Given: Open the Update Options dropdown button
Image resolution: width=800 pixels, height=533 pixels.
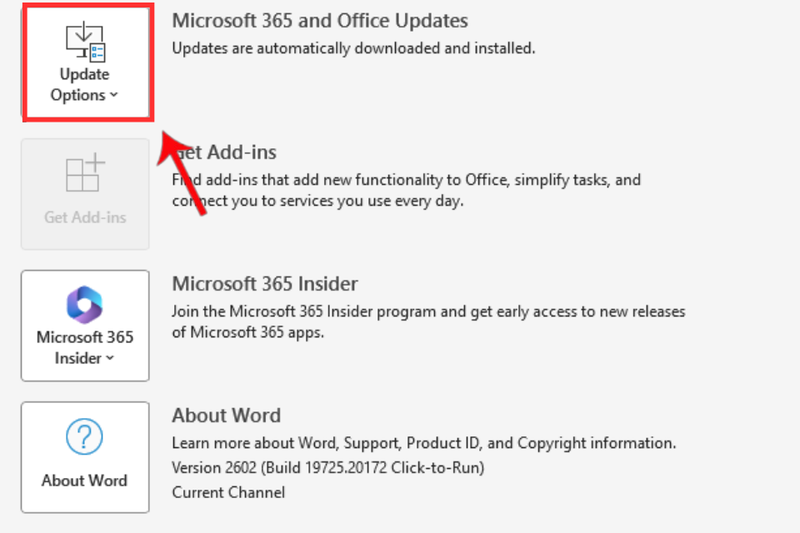Looking at the screenshot, I should point(85,62).
